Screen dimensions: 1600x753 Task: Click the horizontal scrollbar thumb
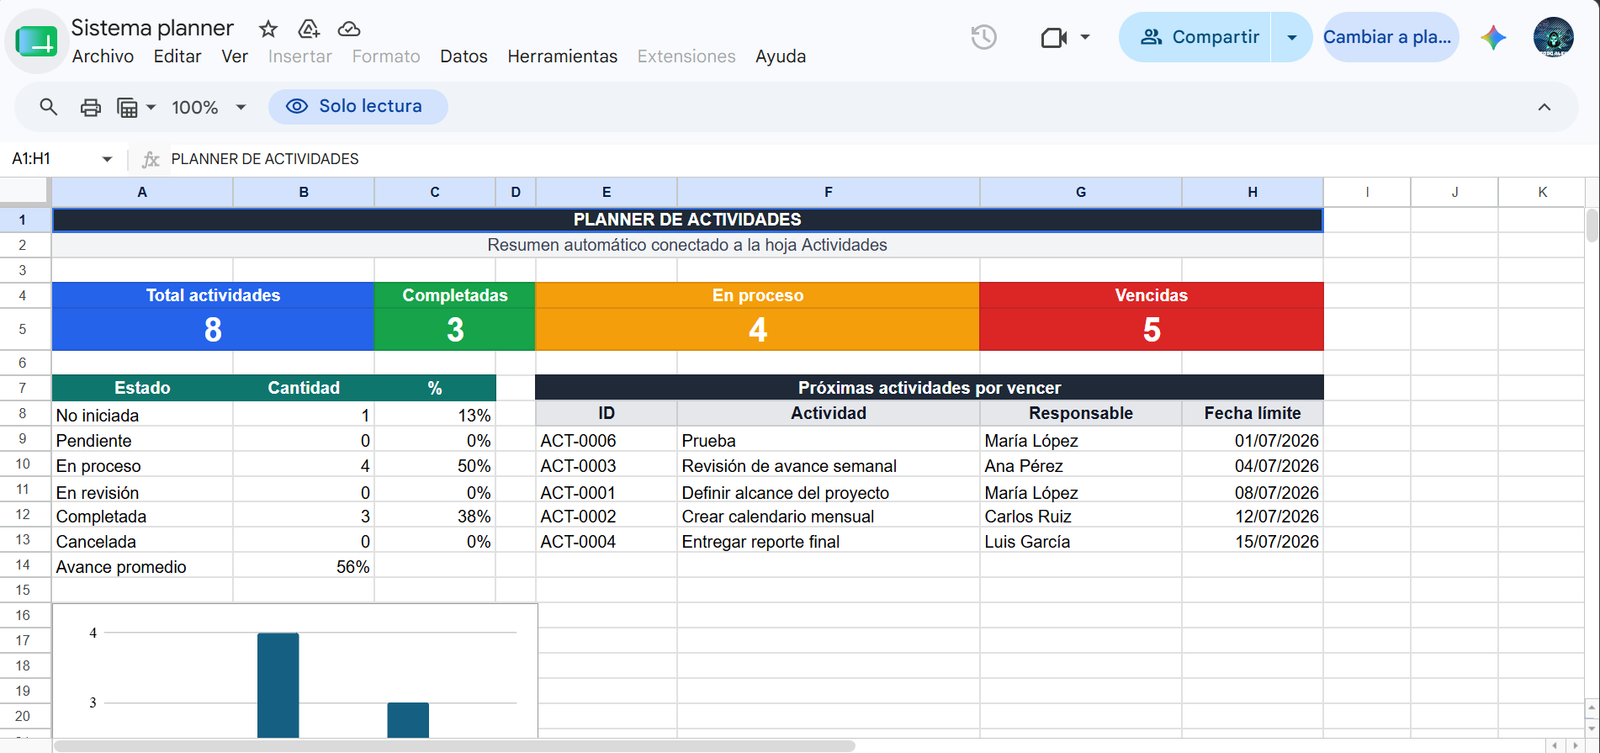pos(454,746)
